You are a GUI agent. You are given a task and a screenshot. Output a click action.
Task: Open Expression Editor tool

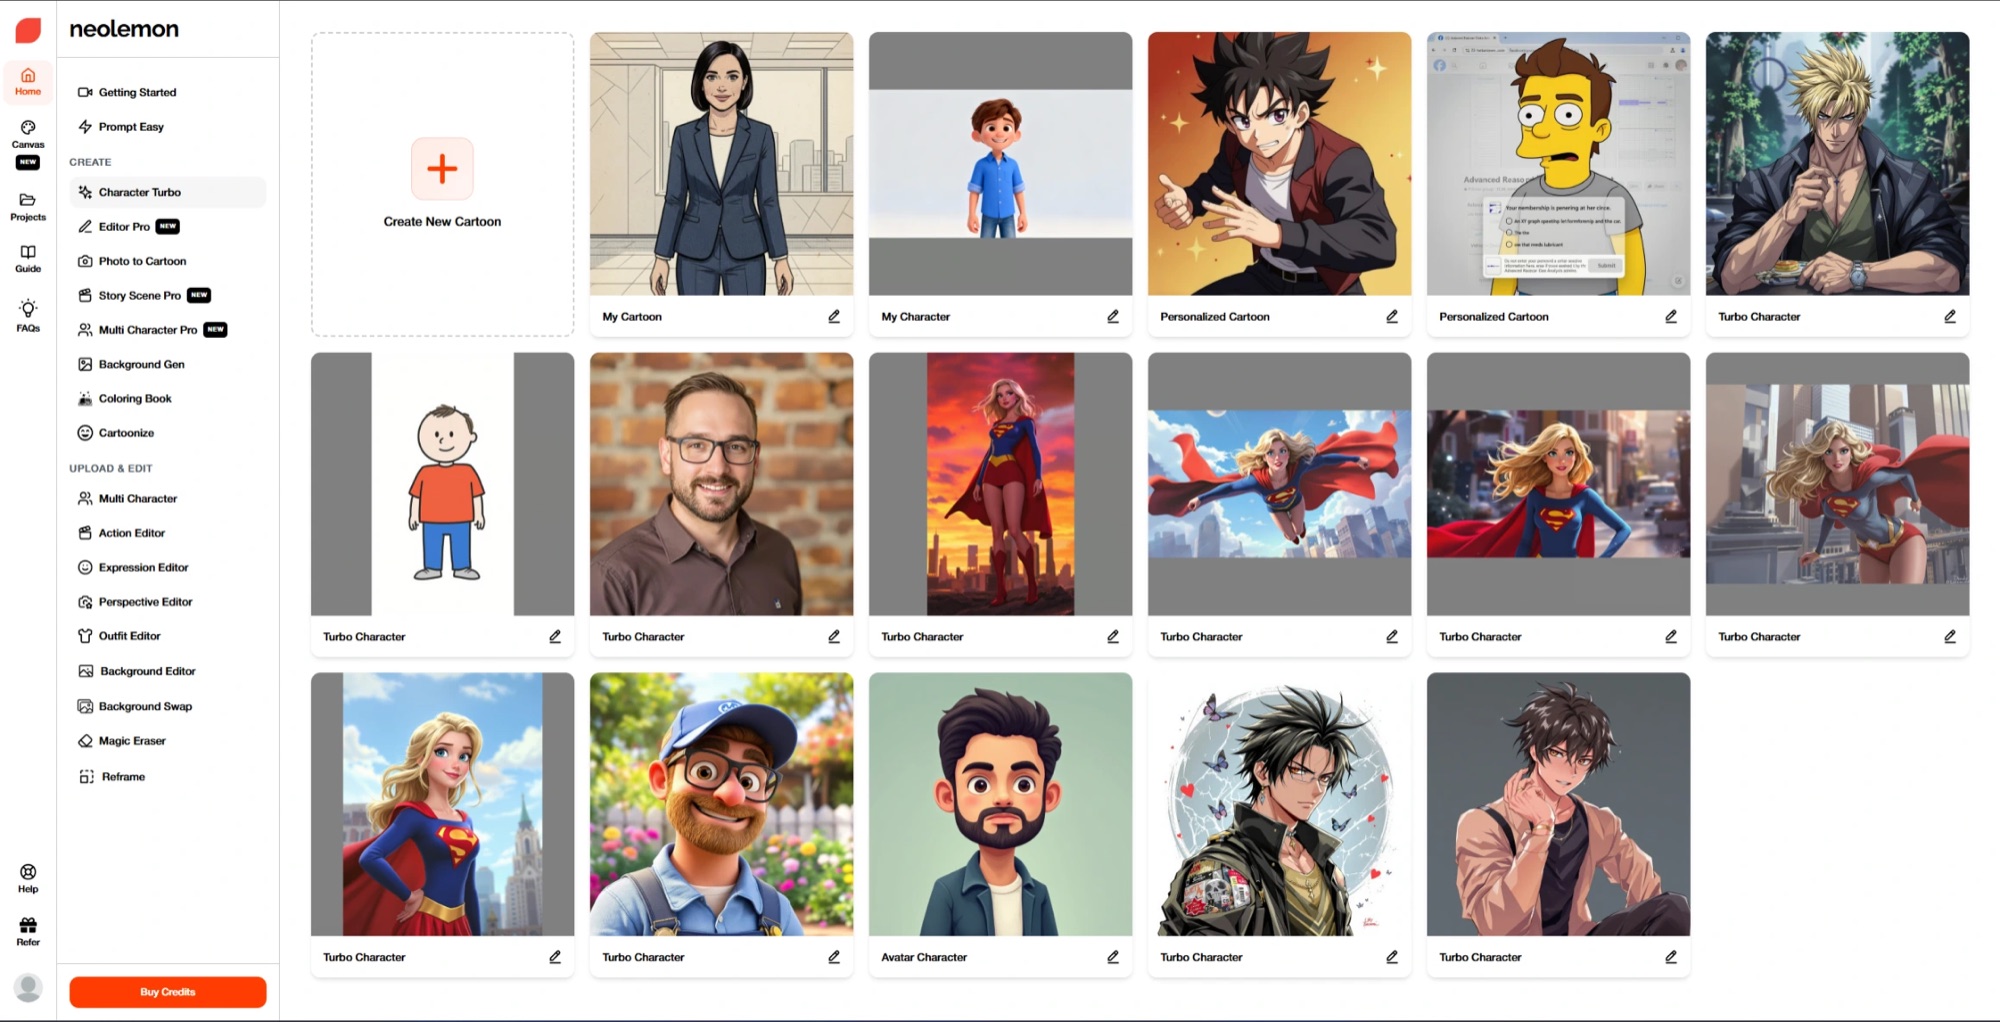coord(167,567)
